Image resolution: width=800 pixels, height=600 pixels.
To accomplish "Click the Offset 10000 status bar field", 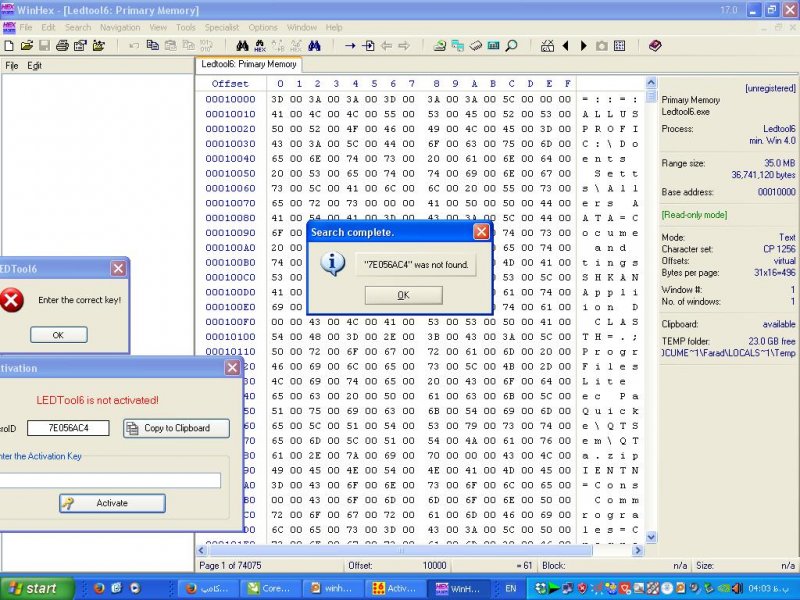I will click(x=397, y=565).
